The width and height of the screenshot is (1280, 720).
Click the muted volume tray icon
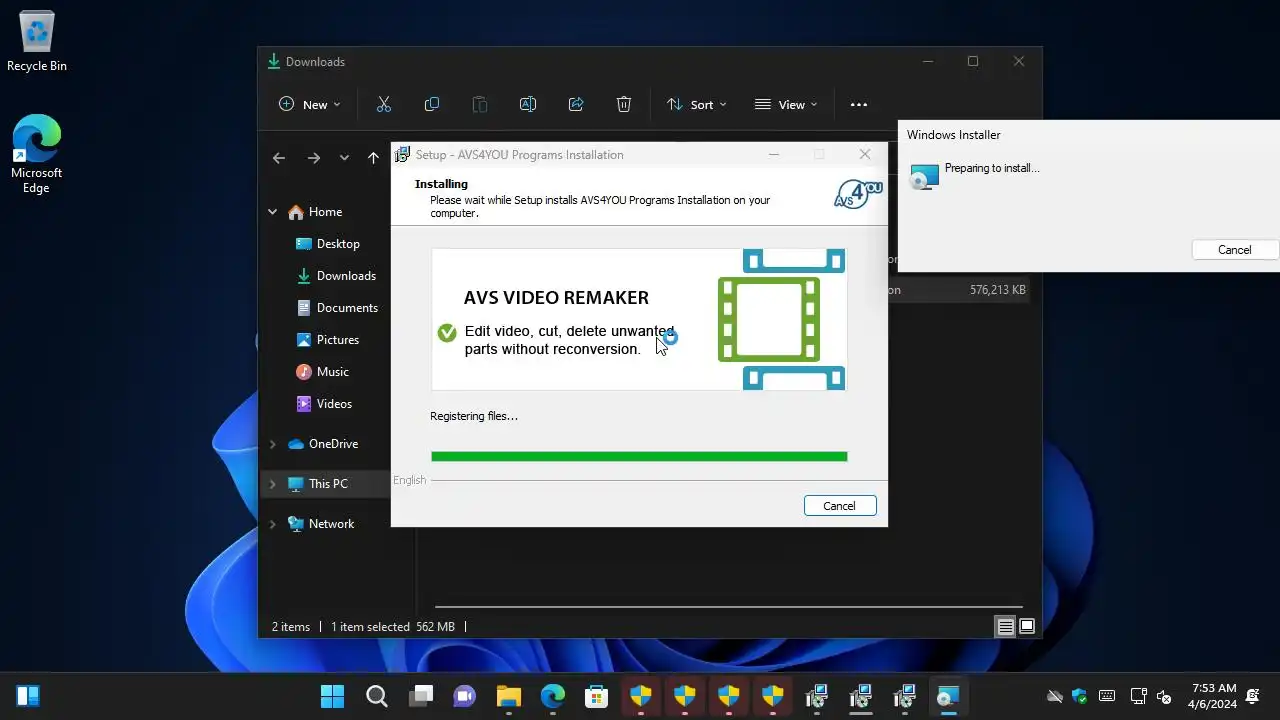pyautogui.click(x=1164, y=696)
